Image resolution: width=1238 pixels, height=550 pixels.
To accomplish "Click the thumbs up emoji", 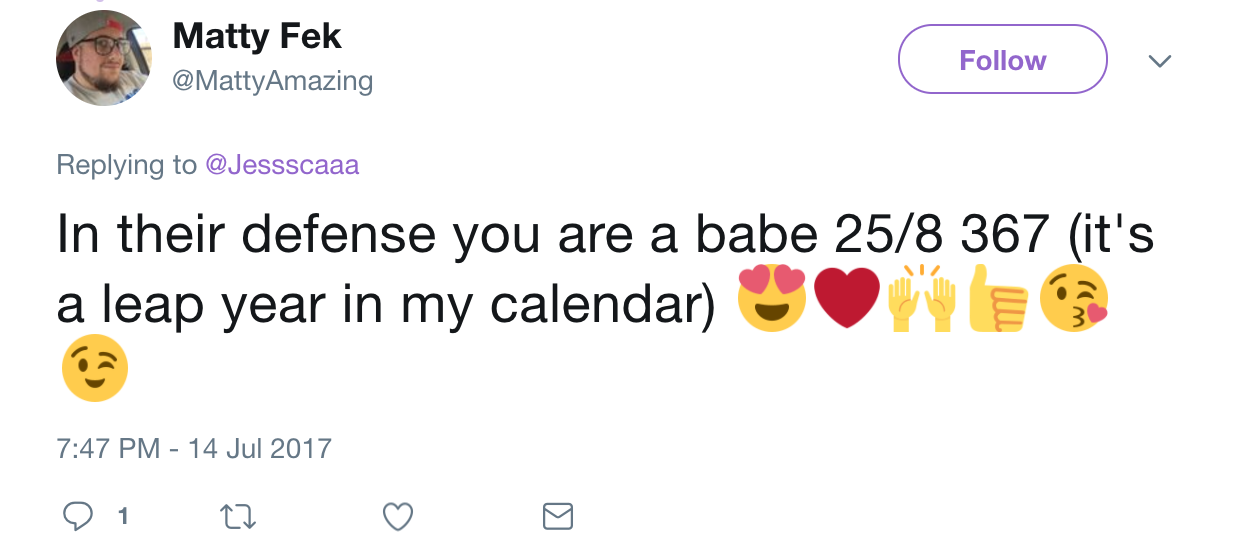I will coord(996,299).
